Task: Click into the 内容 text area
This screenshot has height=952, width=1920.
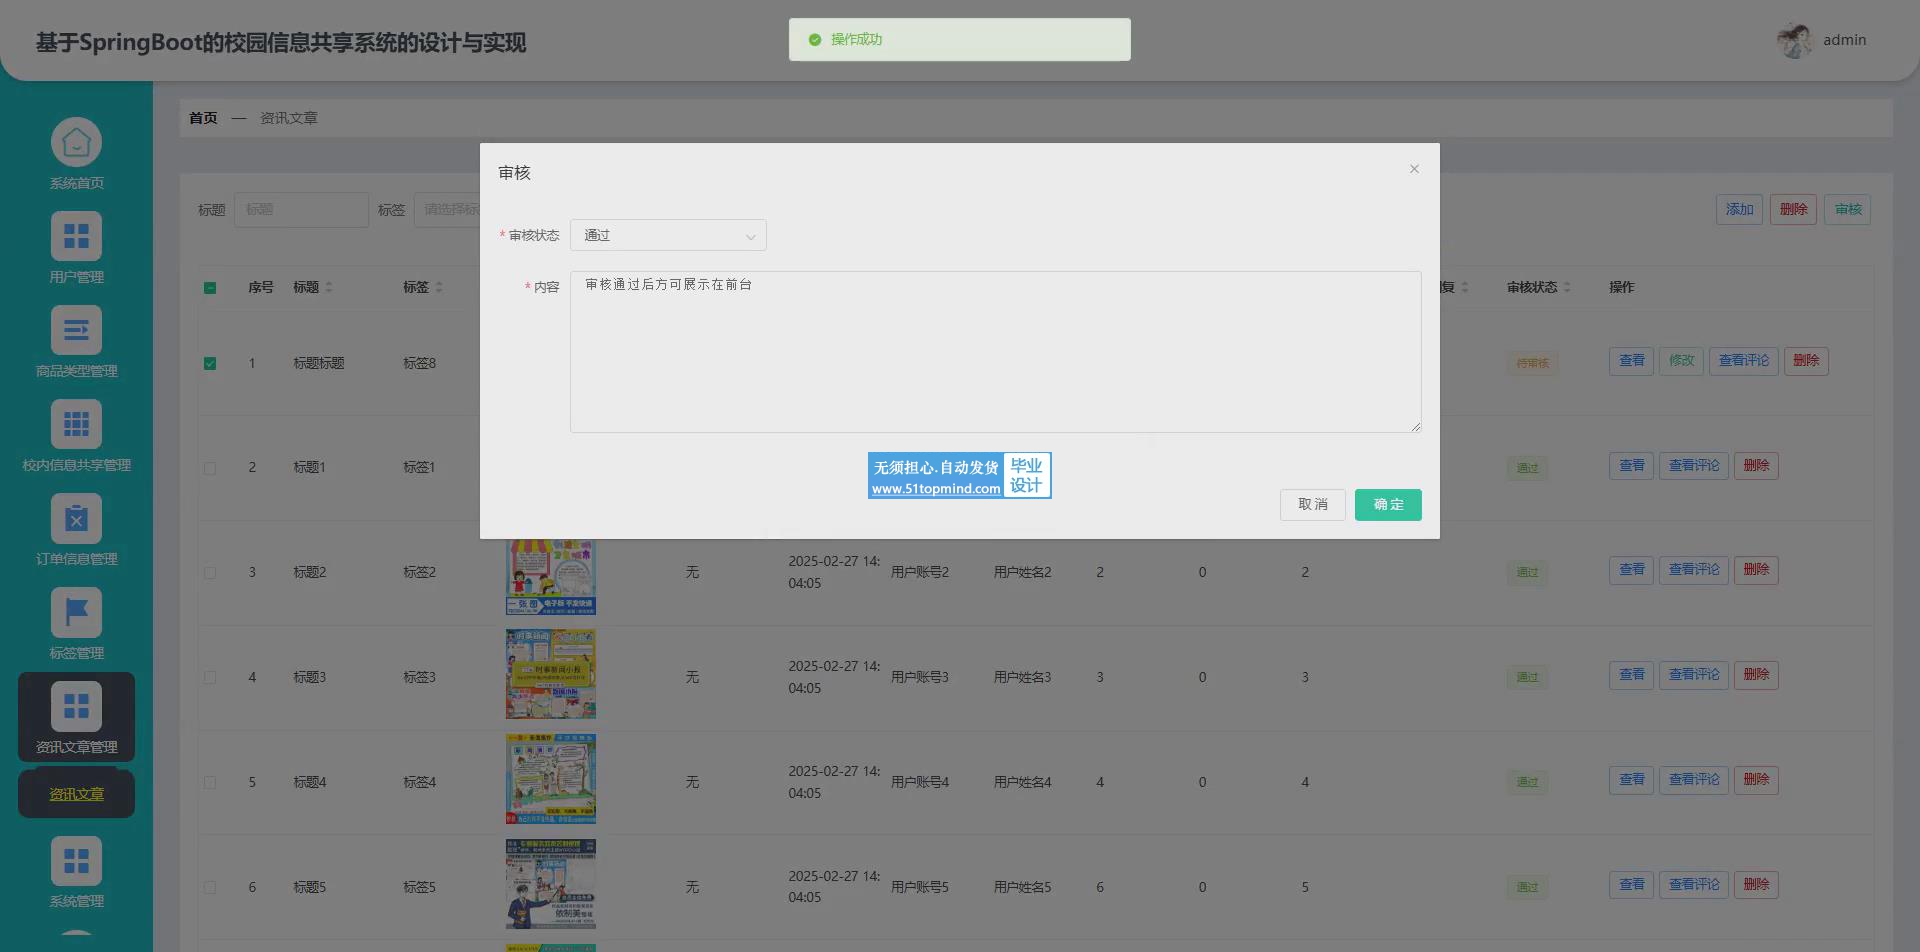Action: 995,352
